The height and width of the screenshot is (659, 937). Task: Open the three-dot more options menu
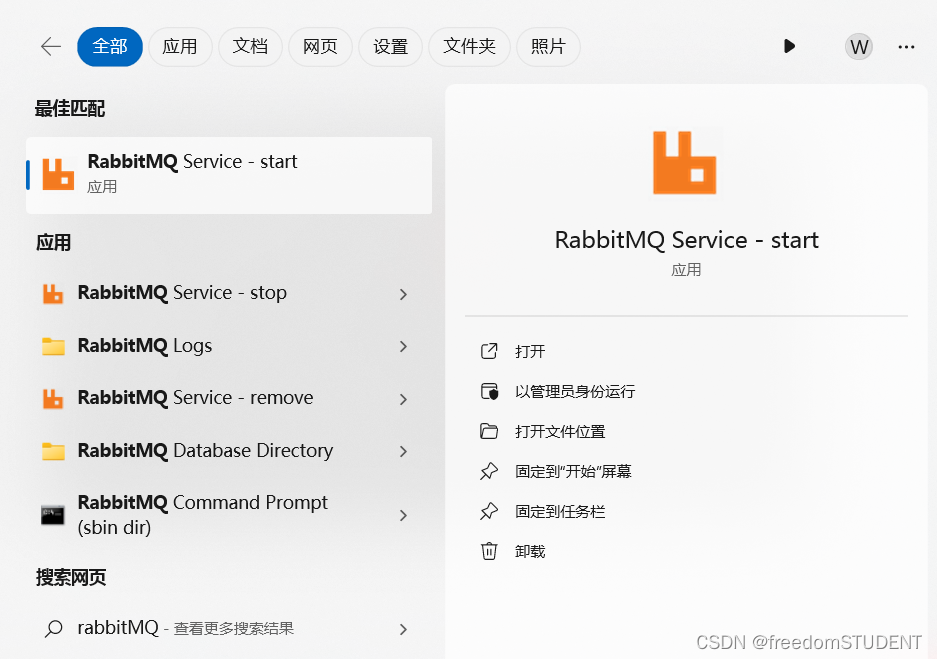[x=906, y=46]
